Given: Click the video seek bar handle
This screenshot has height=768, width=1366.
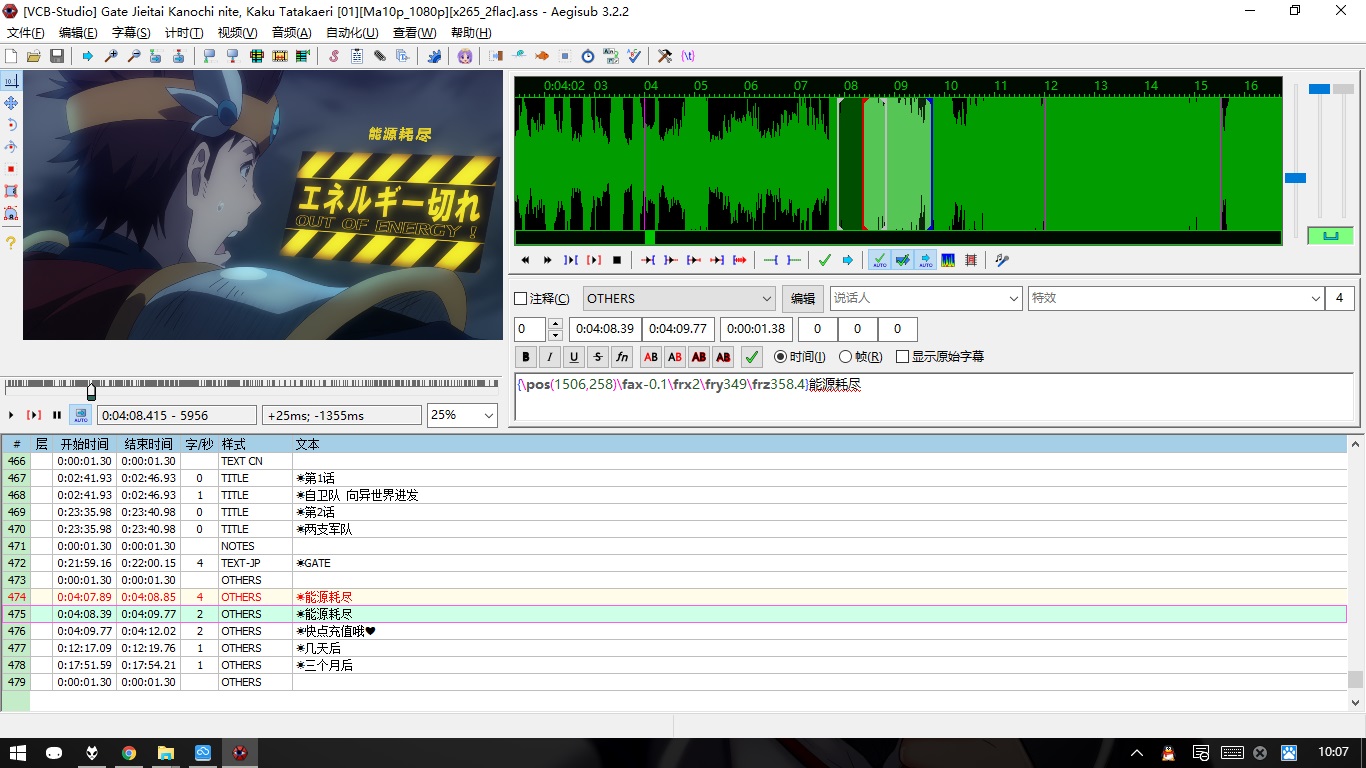Looking at the screenshot, I should click(x=91, y=391).
